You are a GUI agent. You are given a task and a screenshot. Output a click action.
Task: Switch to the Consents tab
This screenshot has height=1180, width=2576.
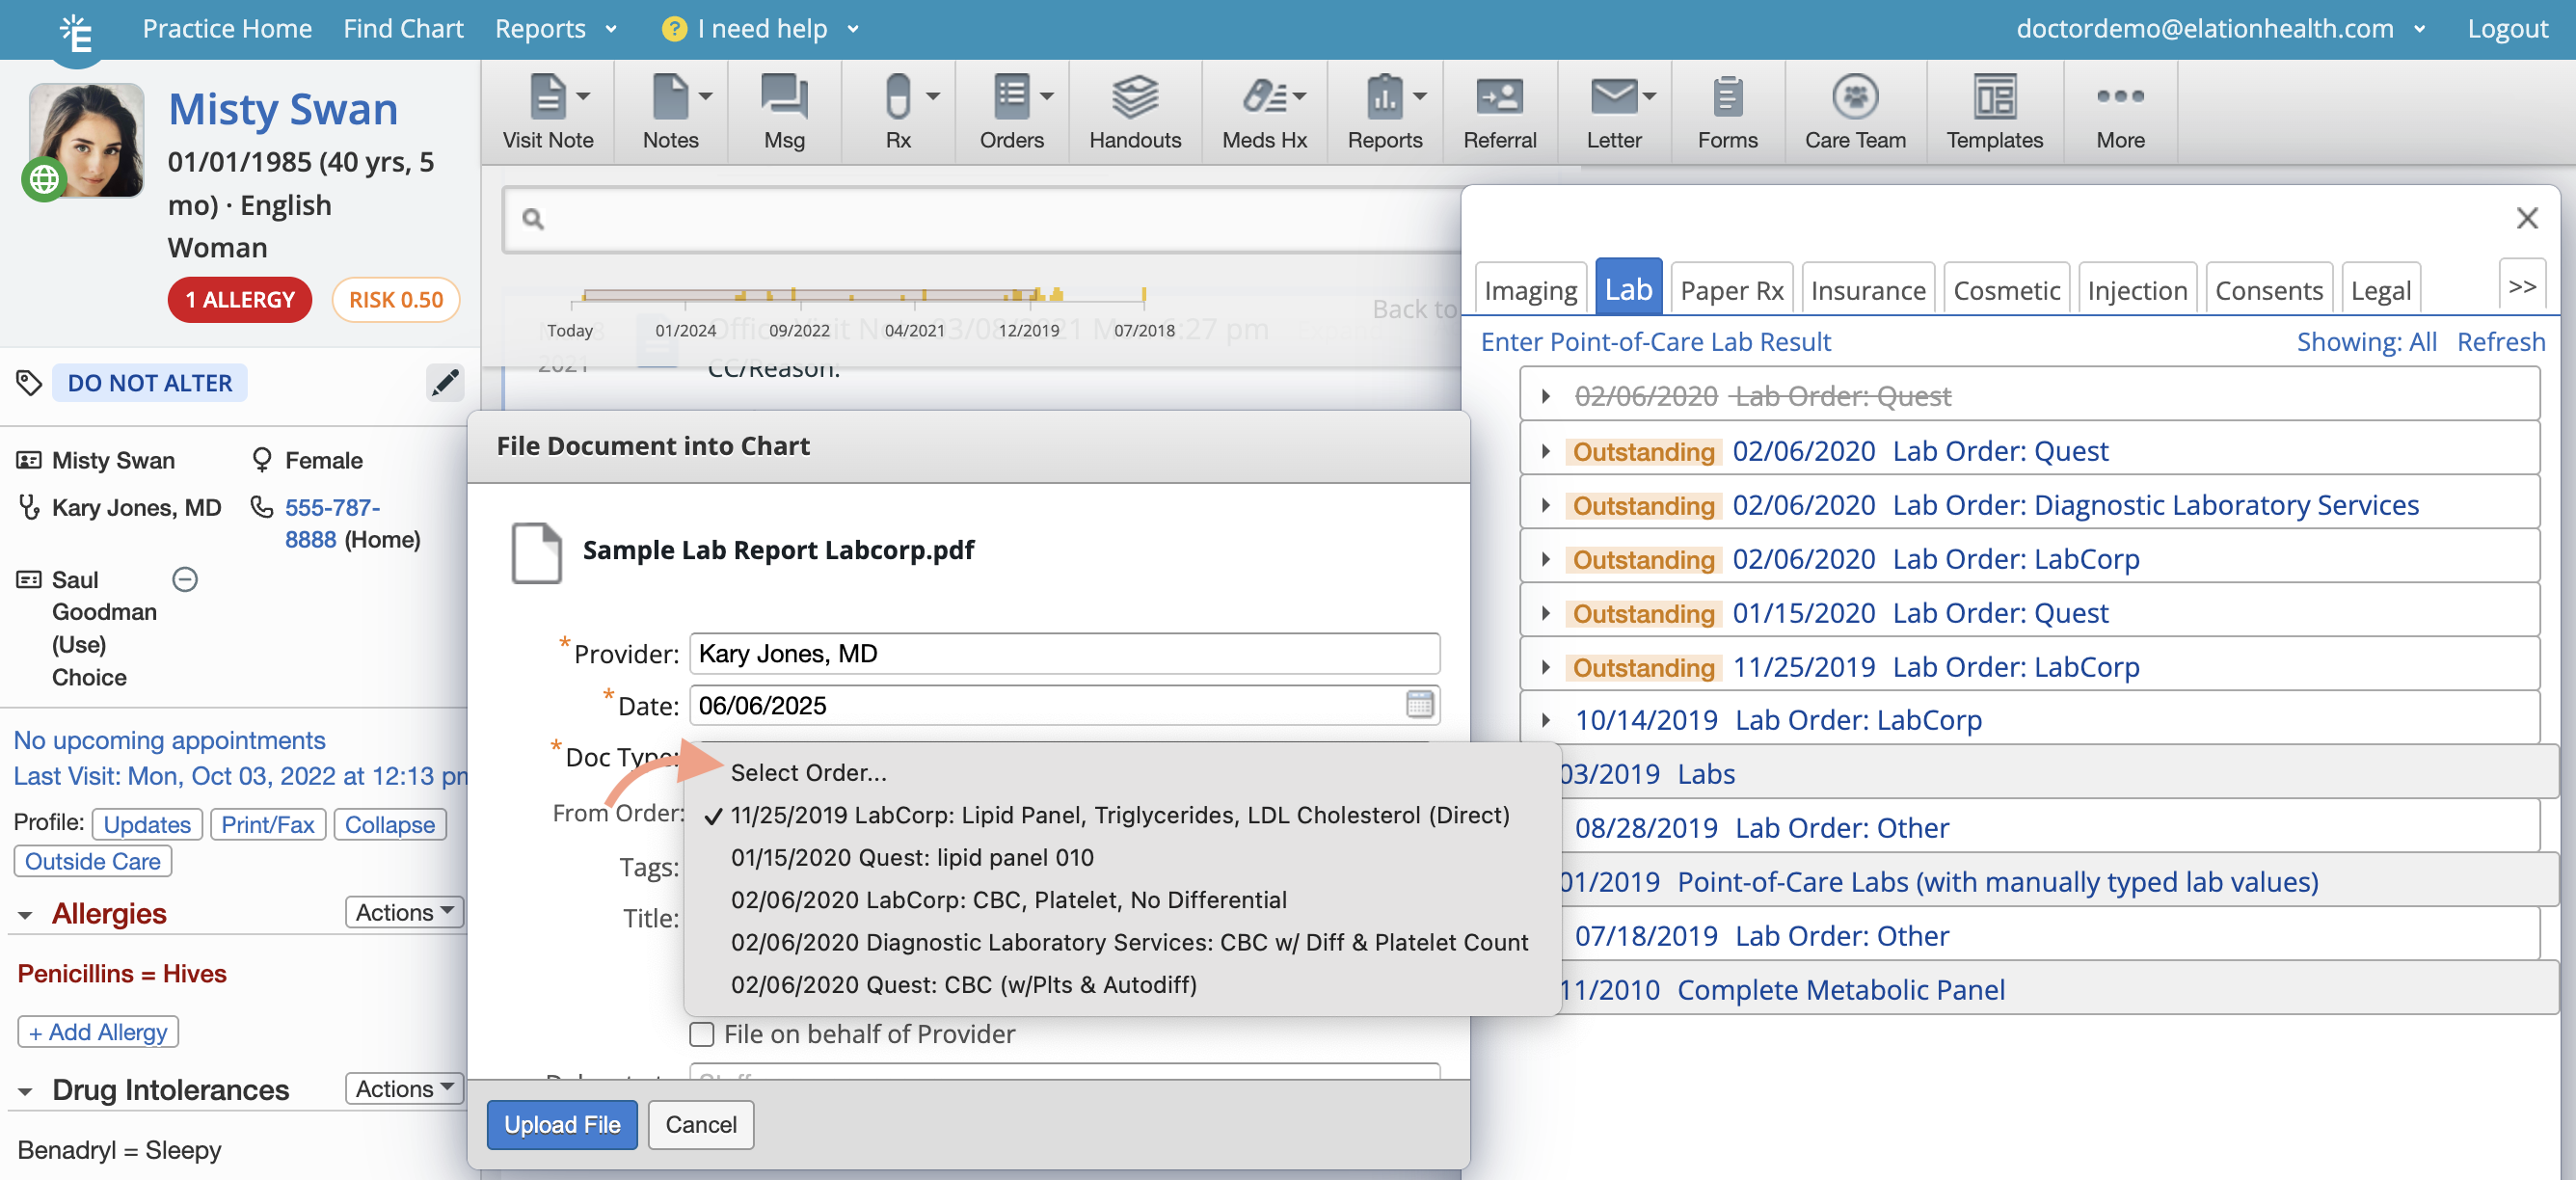pyautogui.click(x=2268, y=289)
